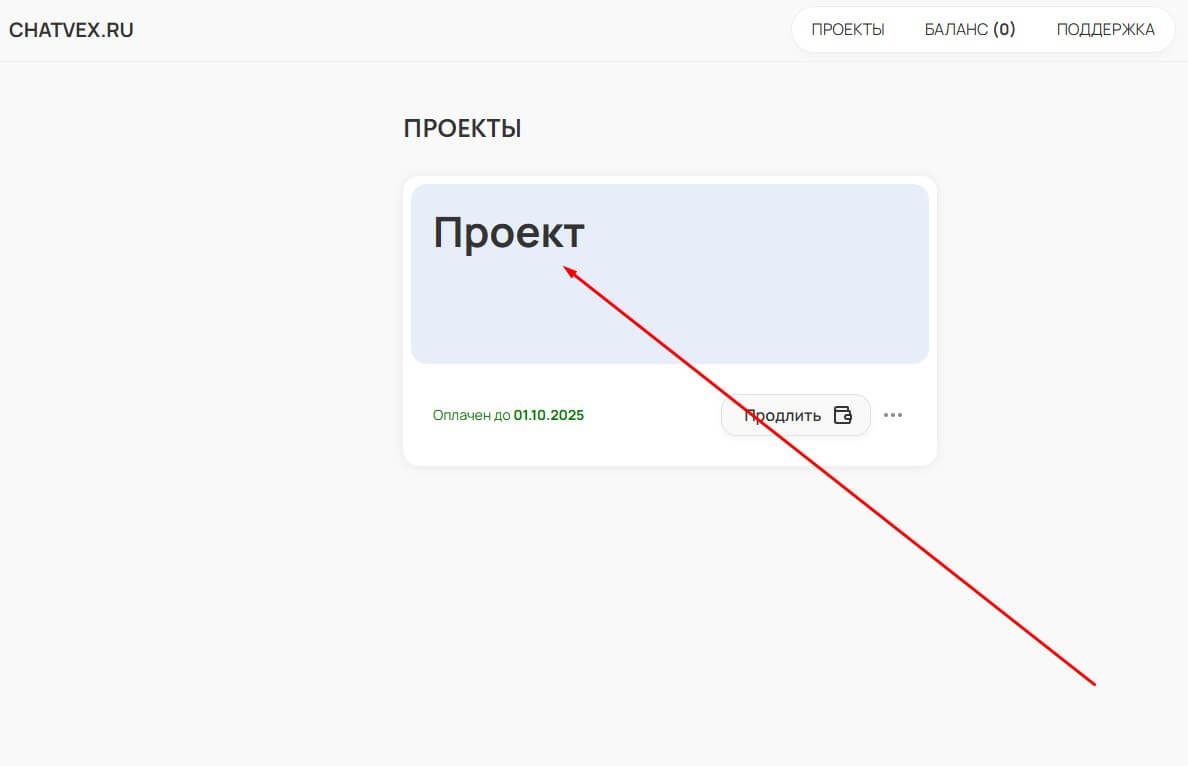This screenshot has width=1188, height=766.
Task: Open the project titled Проект
Action: pos(508,234)
